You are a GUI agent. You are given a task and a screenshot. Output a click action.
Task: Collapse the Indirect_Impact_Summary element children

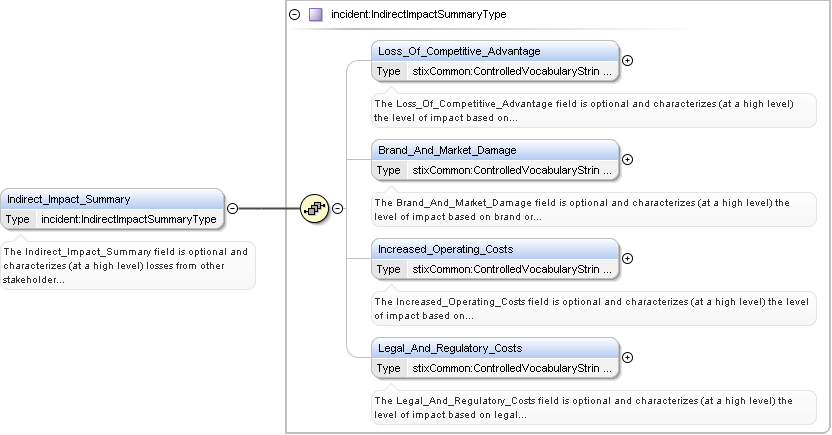click(x=232, y=209)
